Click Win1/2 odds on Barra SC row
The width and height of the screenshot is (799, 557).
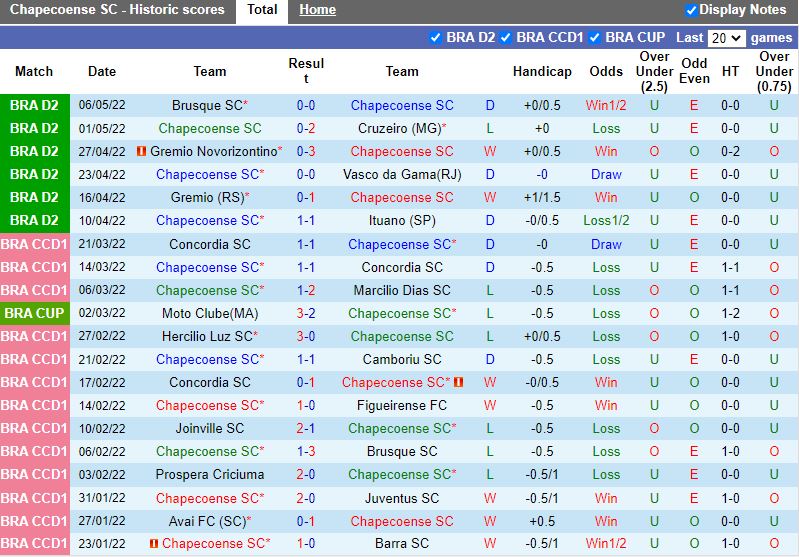[606, 544]
